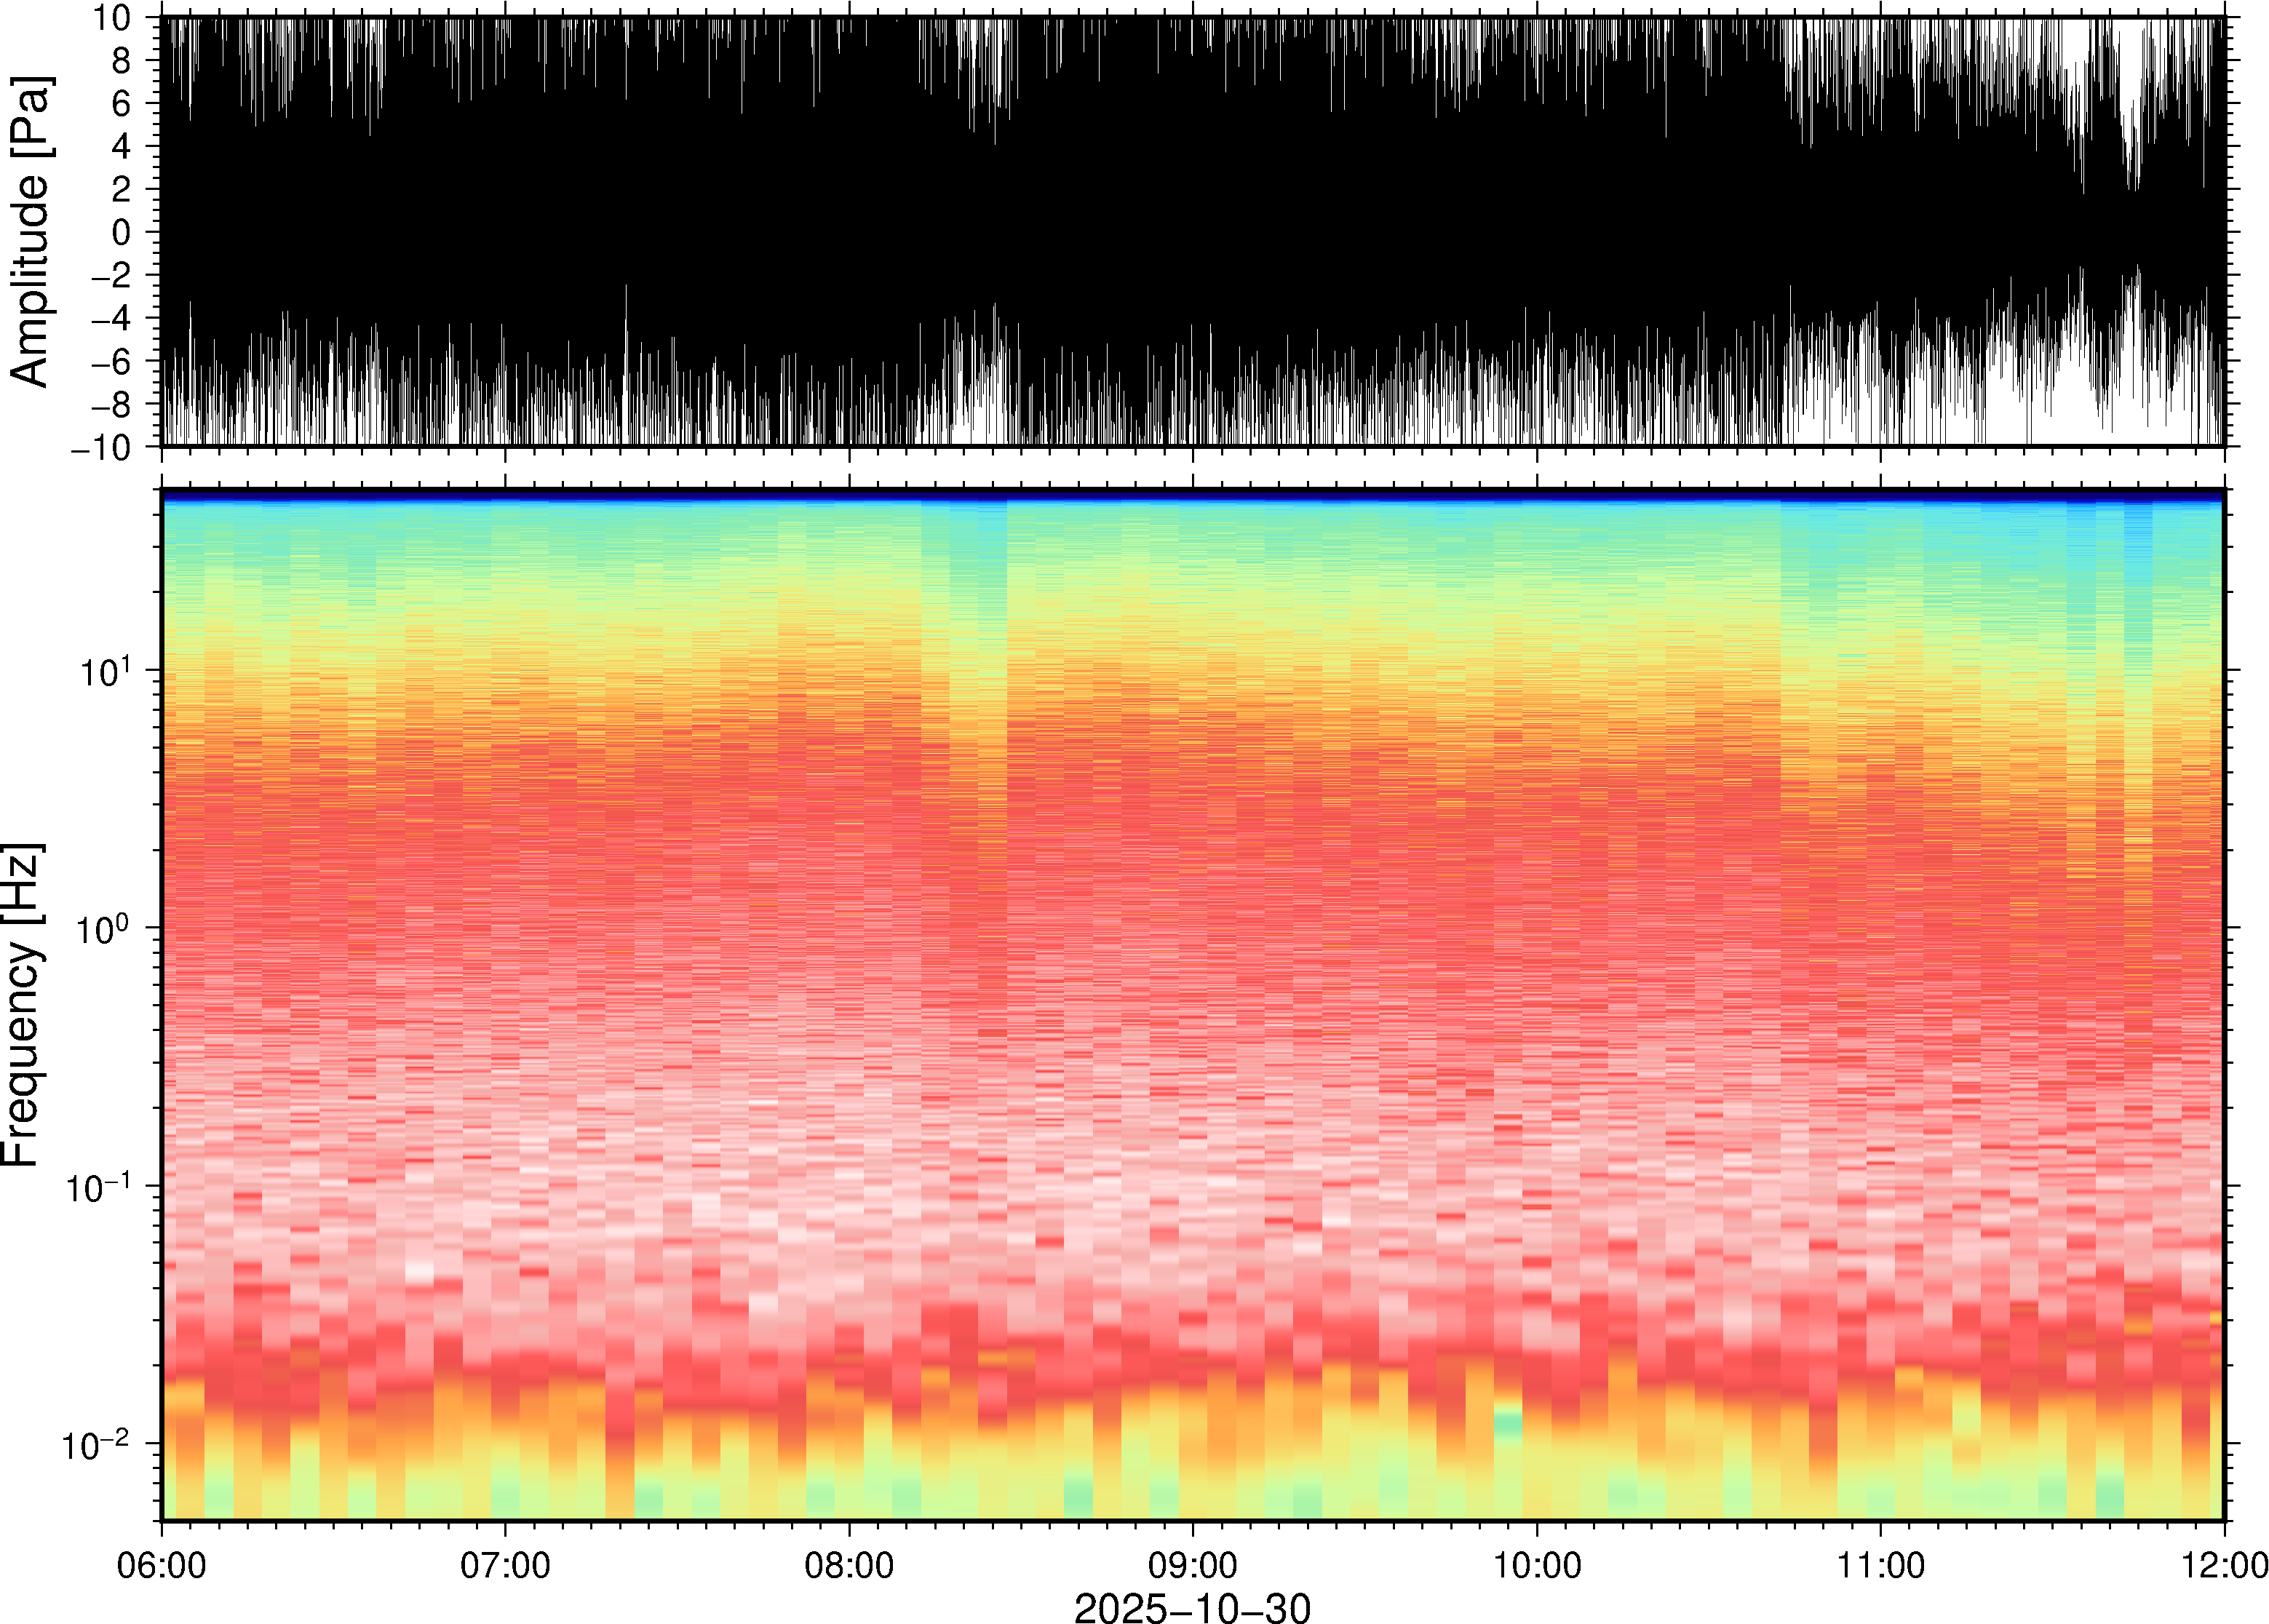Click the 12:00 time axis label
Viewport: 2269px width, 1624px height.
[2224, 1565]
